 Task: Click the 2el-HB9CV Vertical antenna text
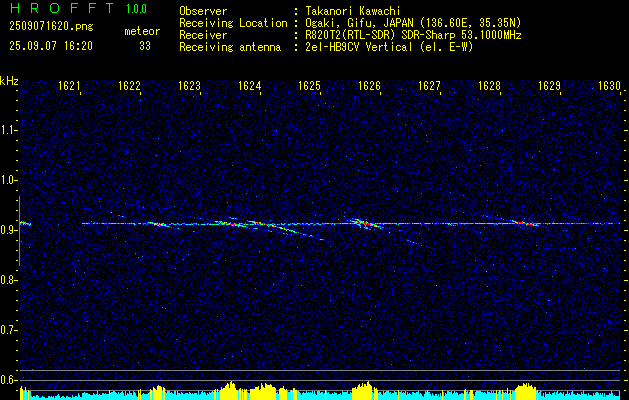(389, 47)
